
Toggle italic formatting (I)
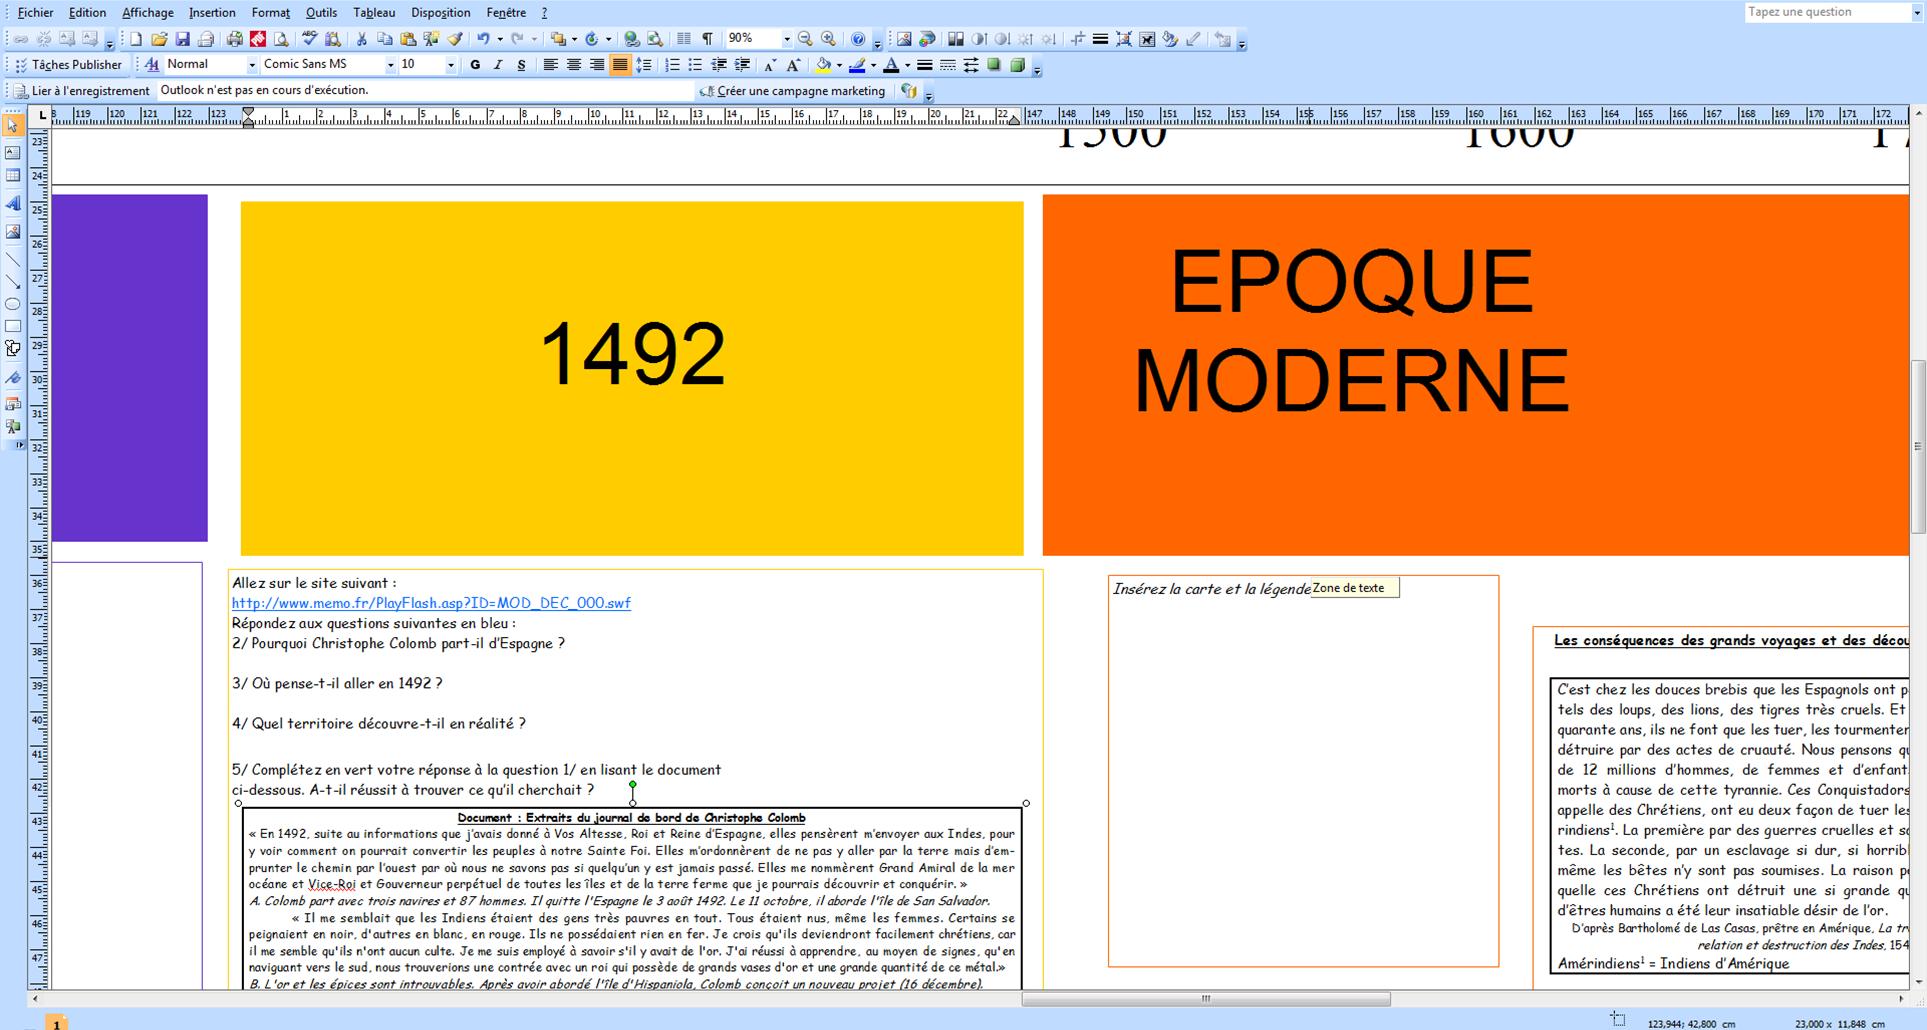[x=498, y=65]
